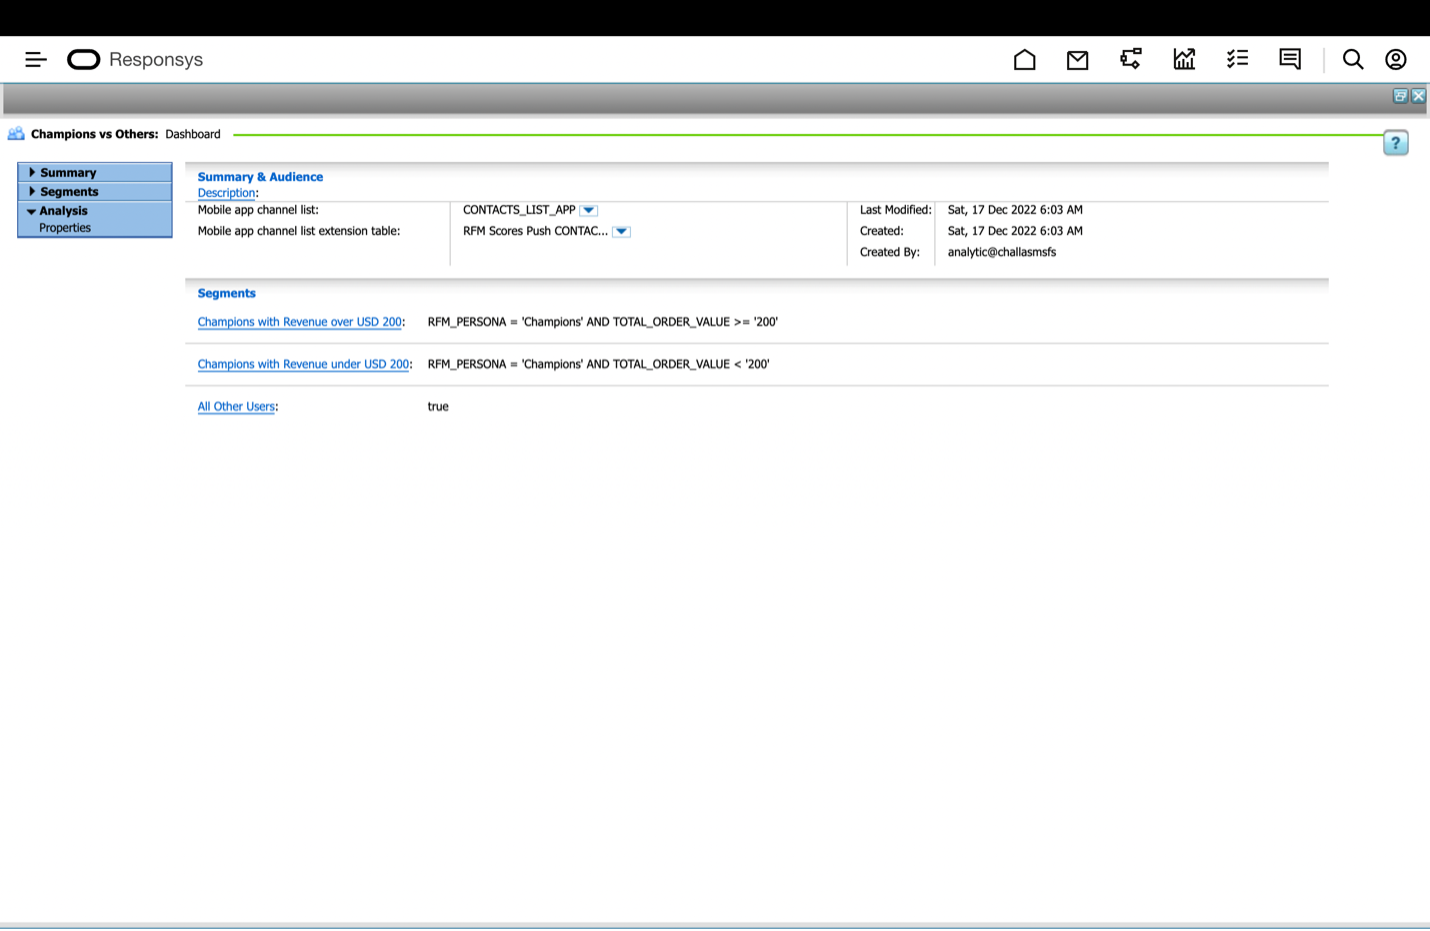Open the checklist tasks icon
This screenshot has height=931, width=1430.
(1237, 60)
